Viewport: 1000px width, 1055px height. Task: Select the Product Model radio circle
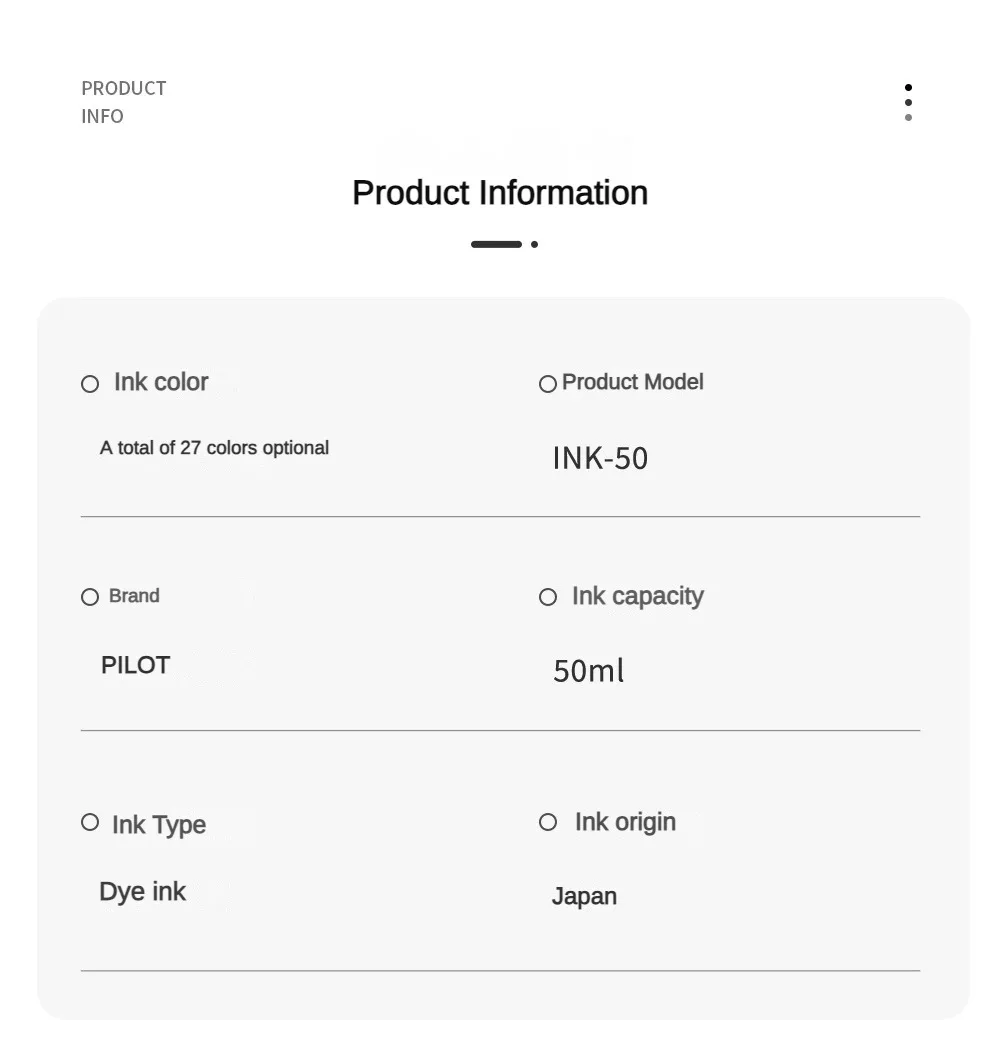tap(547, 384)
